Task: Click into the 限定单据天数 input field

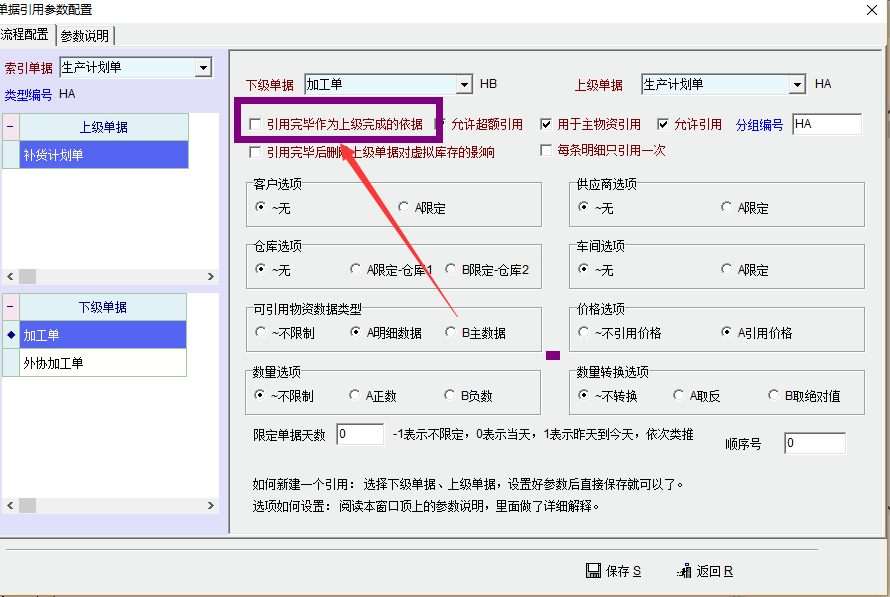Action: pyautogui.click(x=360, y=435)
